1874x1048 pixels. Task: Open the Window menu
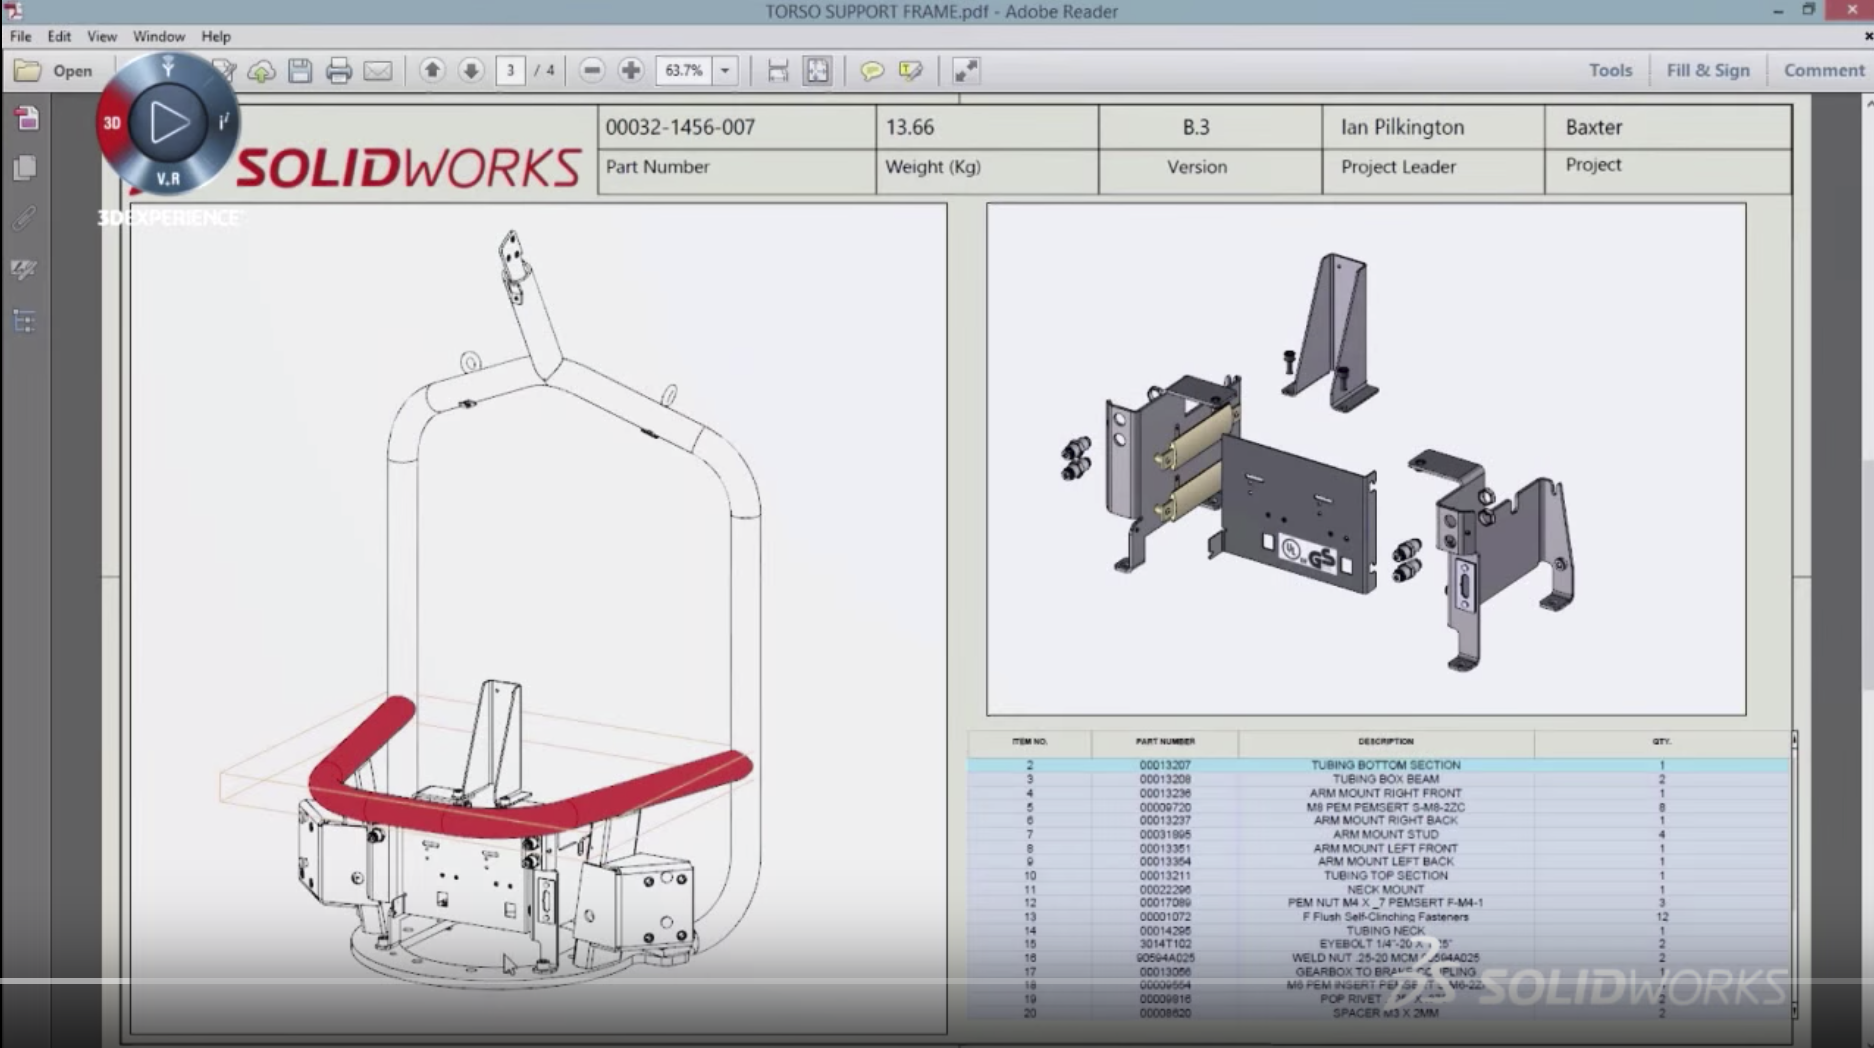tap(158, 36)
